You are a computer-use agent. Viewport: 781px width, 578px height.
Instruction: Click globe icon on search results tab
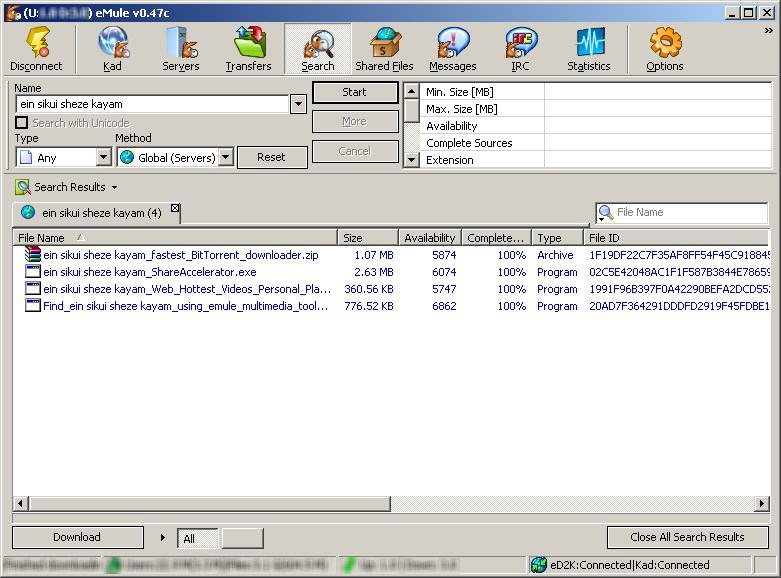pos(28,212)
